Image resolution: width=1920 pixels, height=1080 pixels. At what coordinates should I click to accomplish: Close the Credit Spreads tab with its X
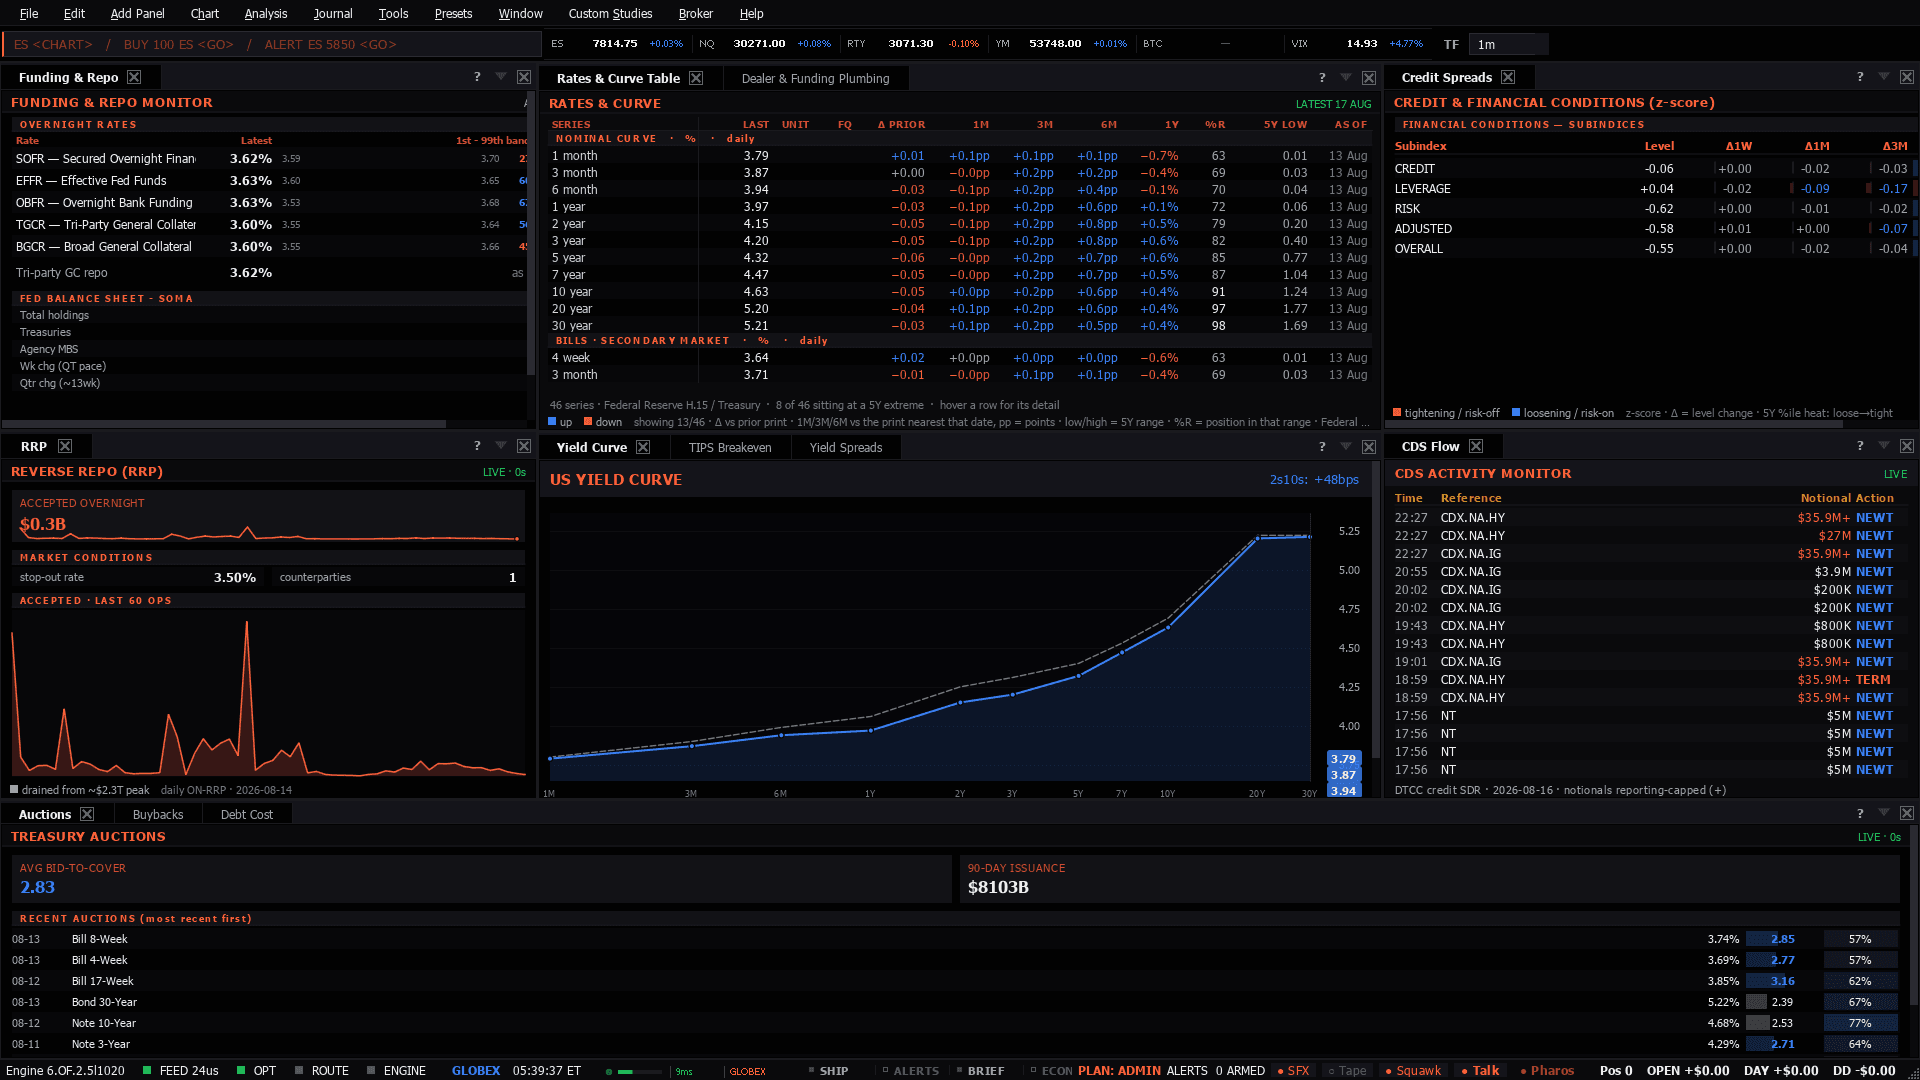coord(1508,77)
